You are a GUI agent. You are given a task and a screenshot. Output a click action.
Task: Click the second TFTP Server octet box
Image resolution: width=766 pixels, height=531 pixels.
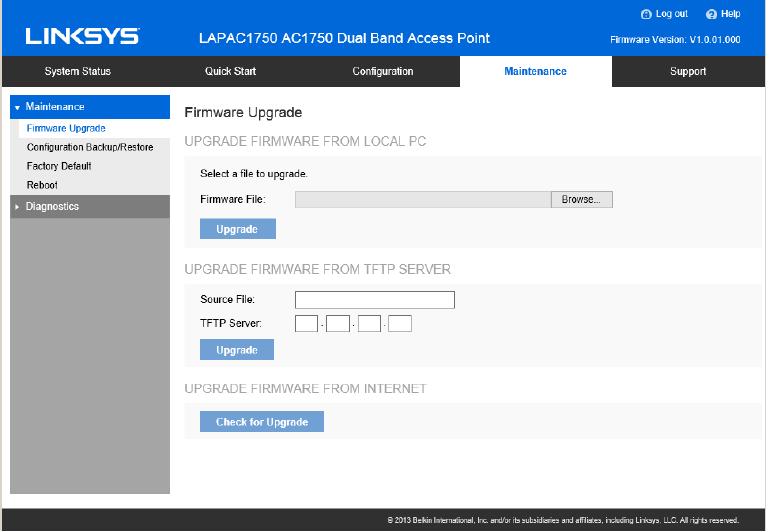pos(338,323)
